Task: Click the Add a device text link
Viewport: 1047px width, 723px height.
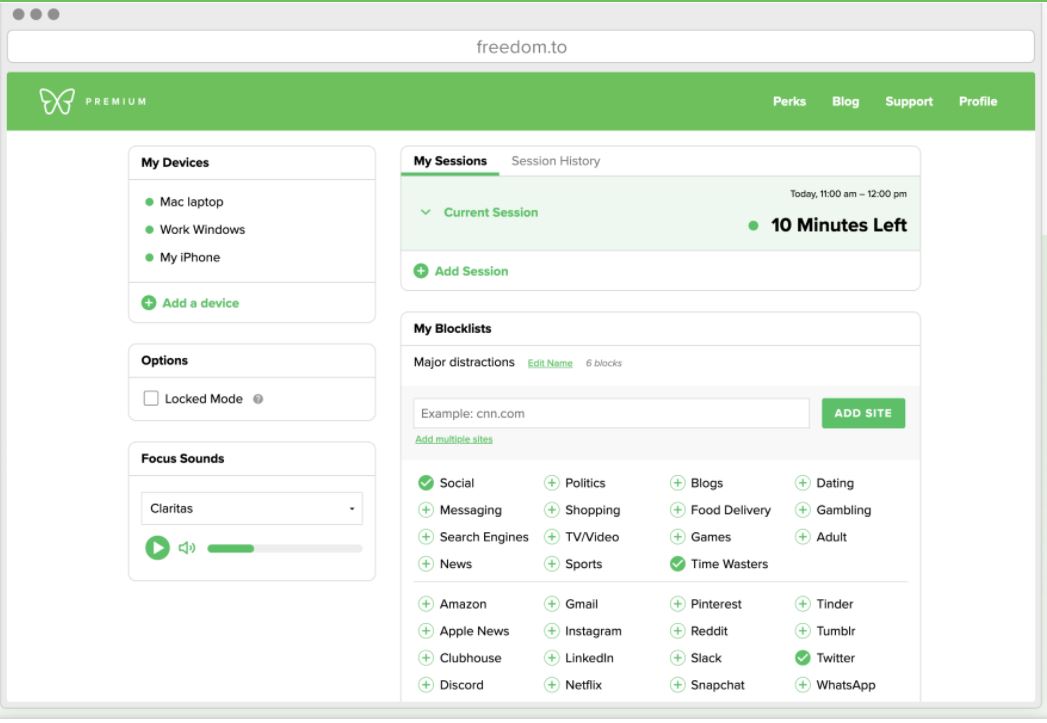Action: [200, 303]
